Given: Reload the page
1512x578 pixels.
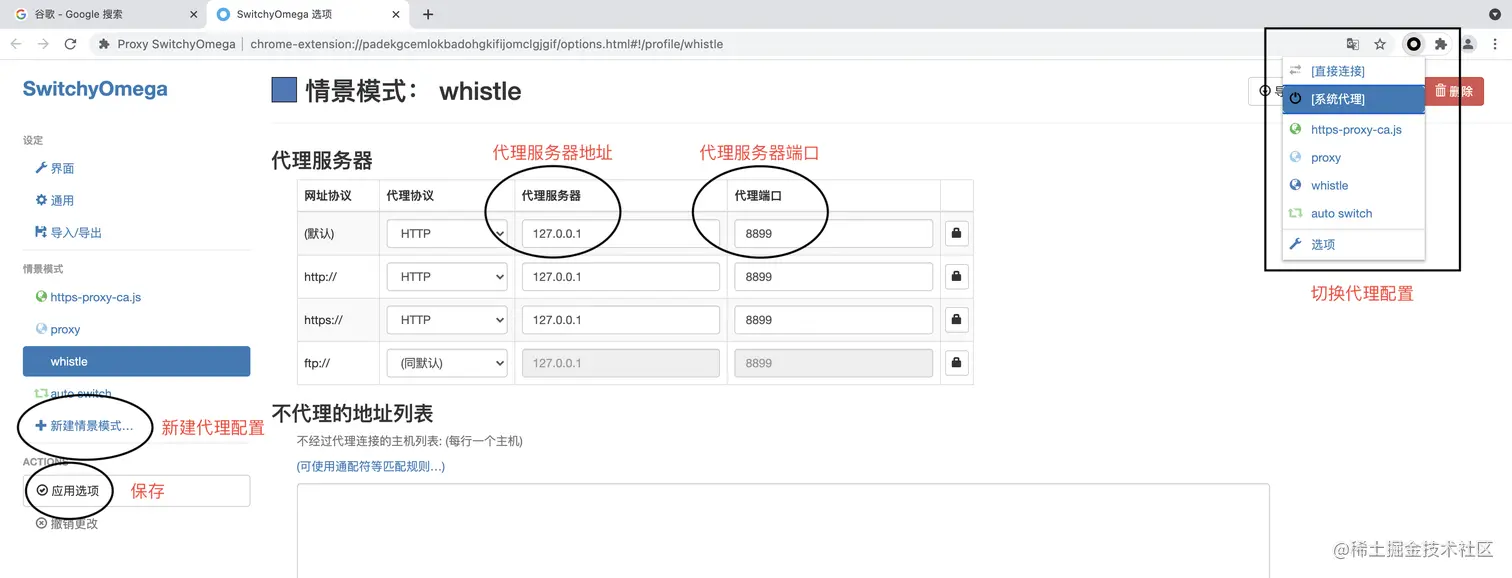Looking at the screenshot, I should (70, 44).
